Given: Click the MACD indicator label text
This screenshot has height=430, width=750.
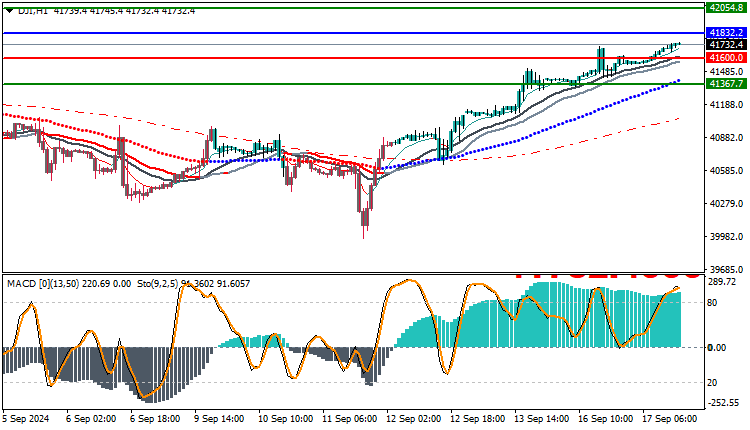Looking at the screenshot, I should click(x=69, y=284).
